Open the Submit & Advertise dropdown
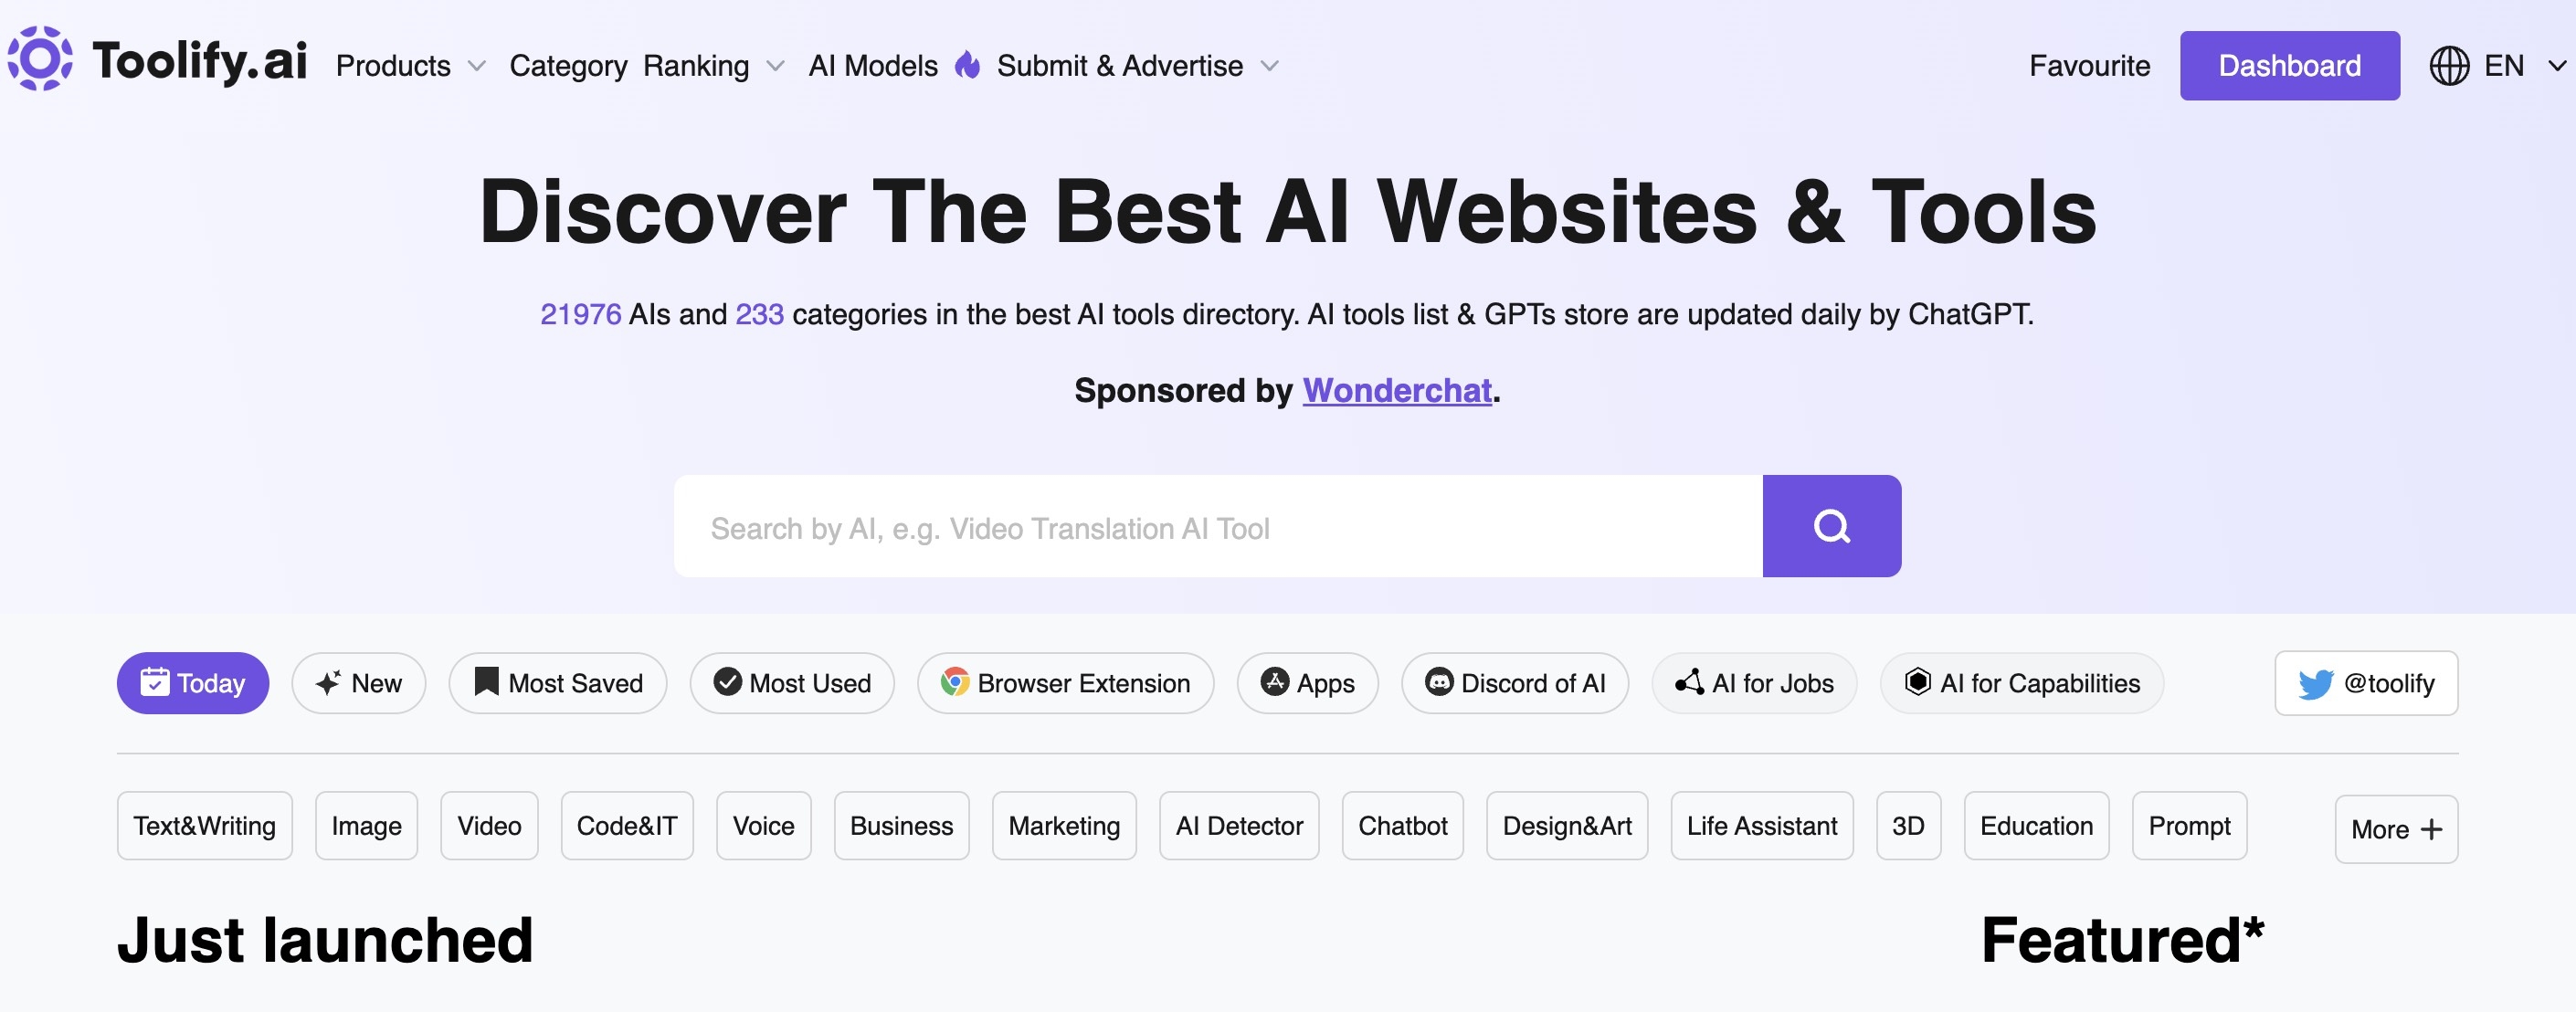Image resolution: width=2576 pixels, height=1012 pixels. pos(1138,66)
